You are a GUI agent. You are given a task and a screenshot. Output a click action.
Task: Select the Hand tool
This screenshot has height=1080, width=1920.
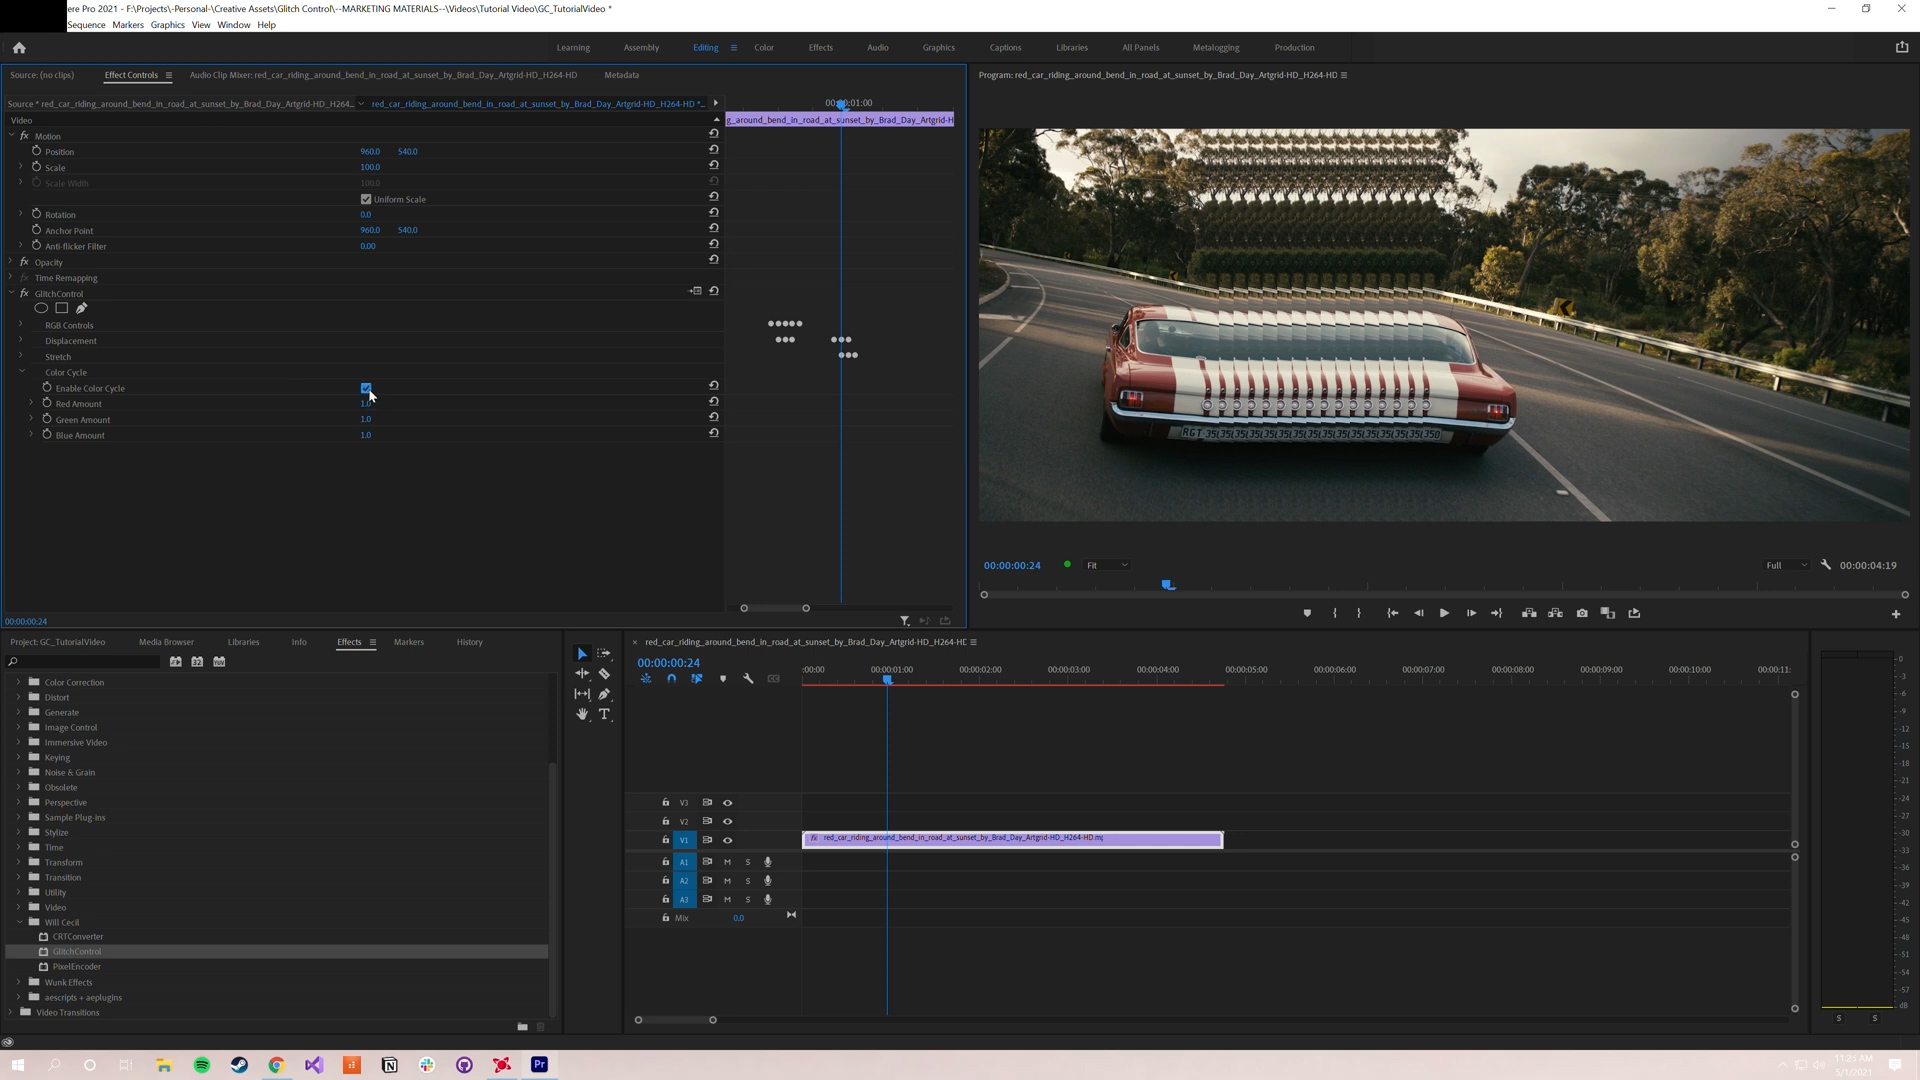point(582,714)
